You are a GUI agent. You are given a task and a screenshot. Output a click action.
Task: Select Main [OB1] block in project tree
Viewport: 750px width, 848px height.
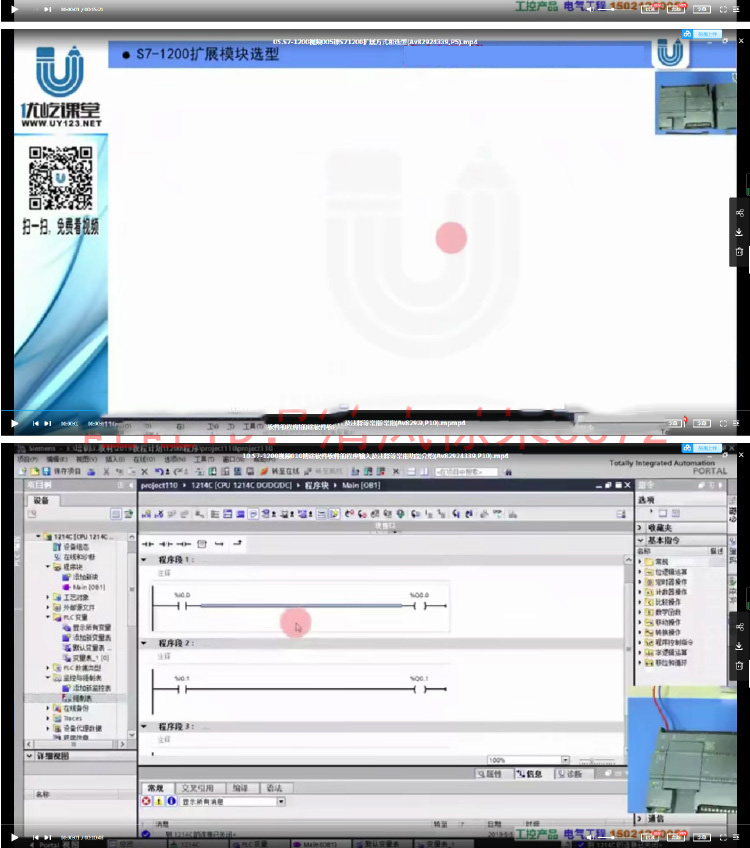88,587
